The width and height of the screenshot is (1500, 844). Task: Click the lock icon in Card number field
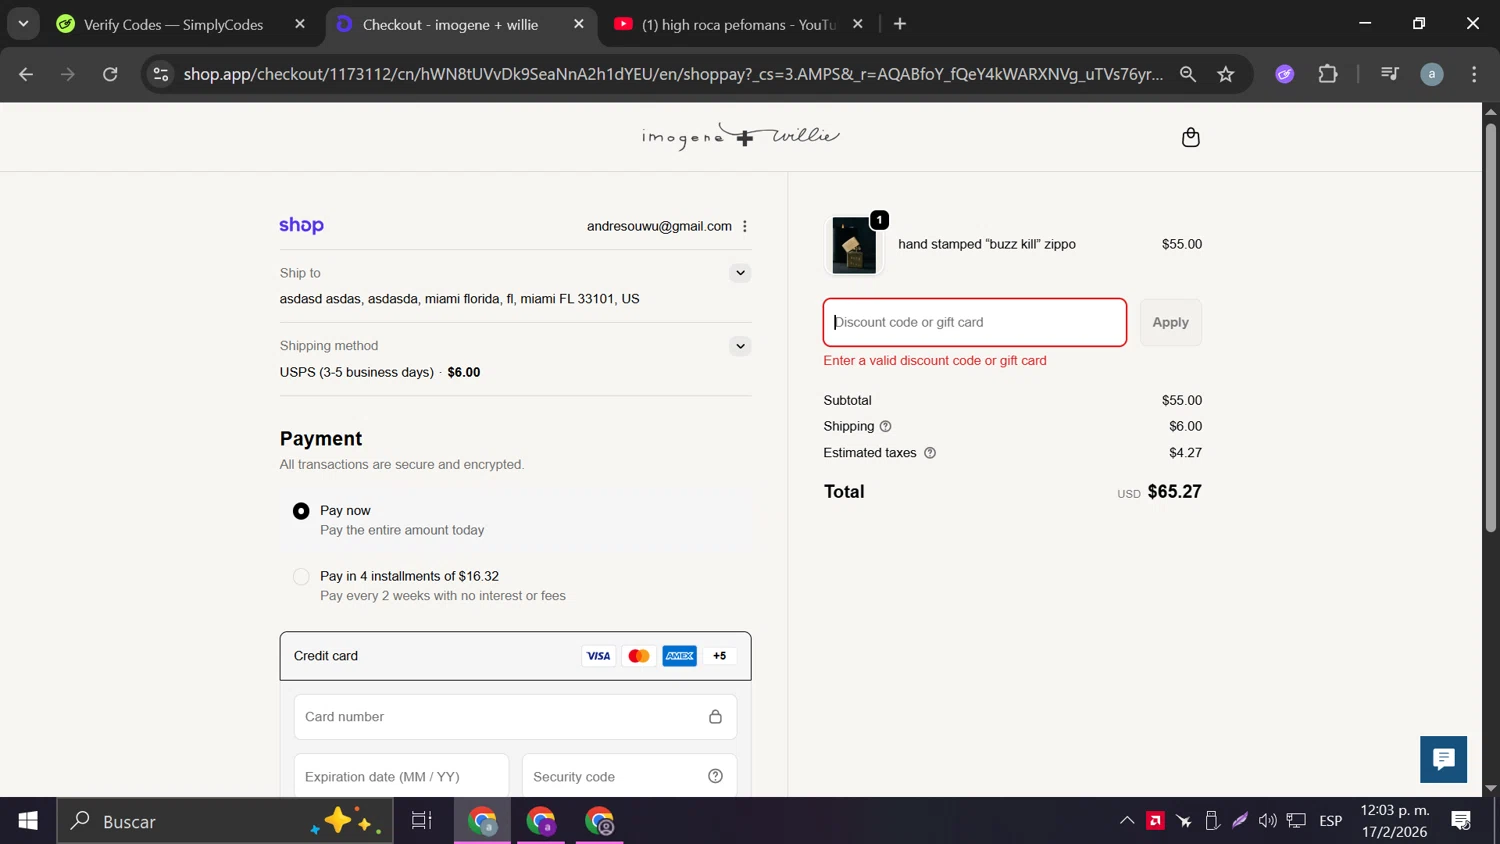[715, 717]
